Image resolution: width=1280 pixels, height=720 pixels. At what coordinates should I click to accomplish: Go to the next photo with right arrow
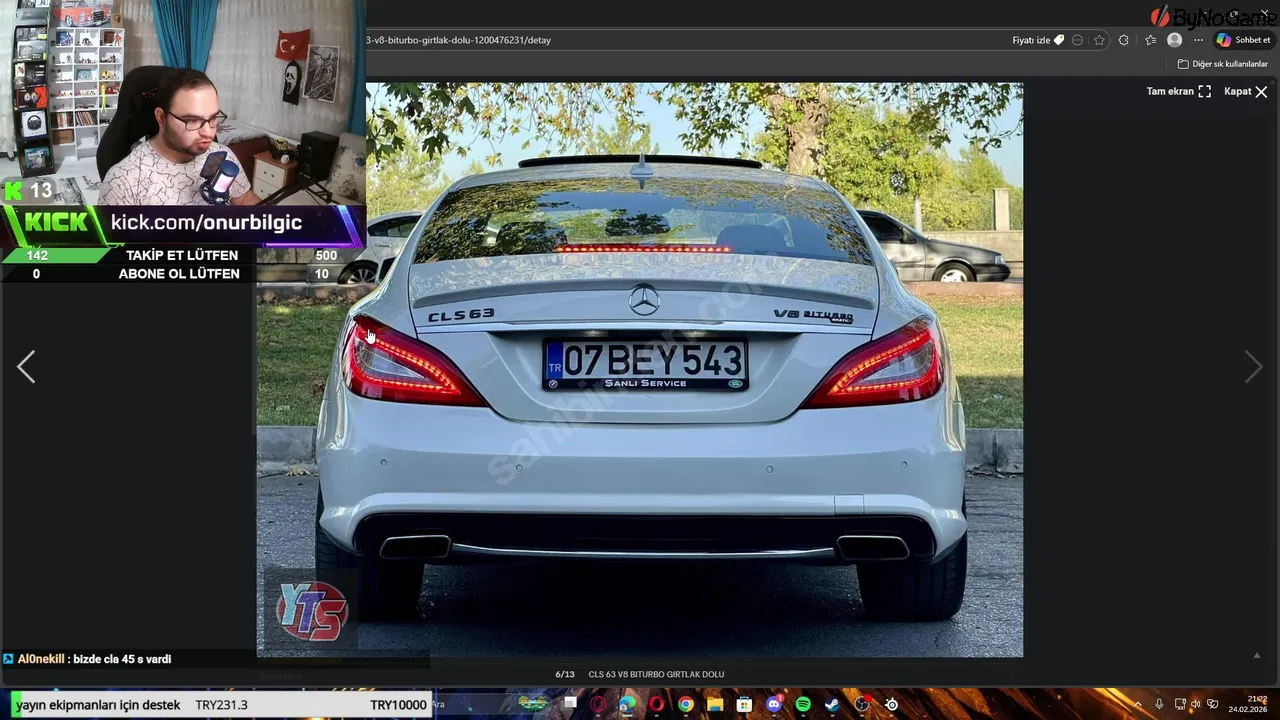click(1253, 367)
